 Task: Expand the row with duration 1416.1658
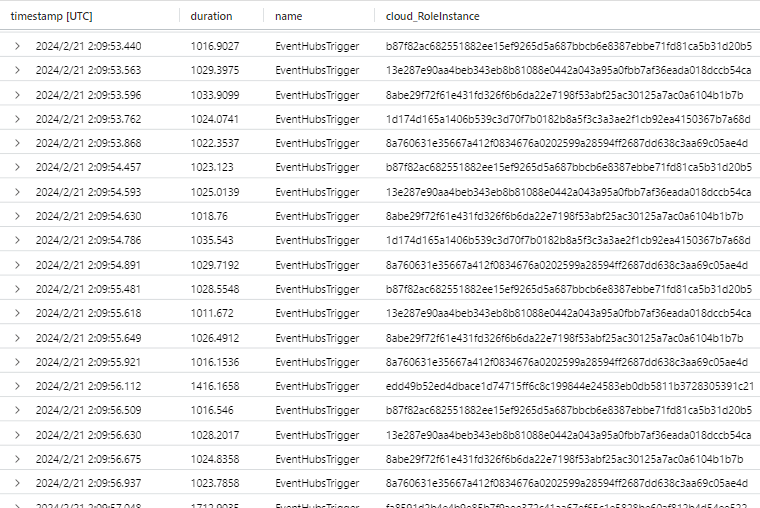[17, 385]
